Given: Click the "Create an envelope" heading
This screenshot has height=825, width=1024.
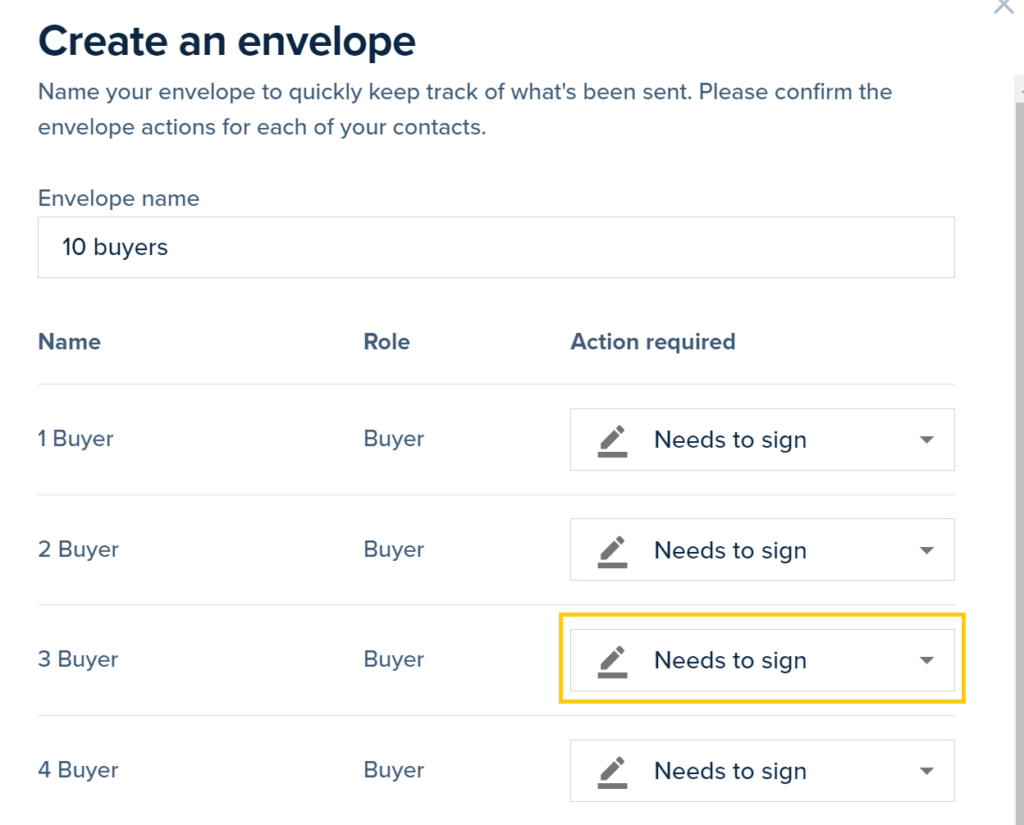Looking at the screenshot, I should tap(227, 41).
